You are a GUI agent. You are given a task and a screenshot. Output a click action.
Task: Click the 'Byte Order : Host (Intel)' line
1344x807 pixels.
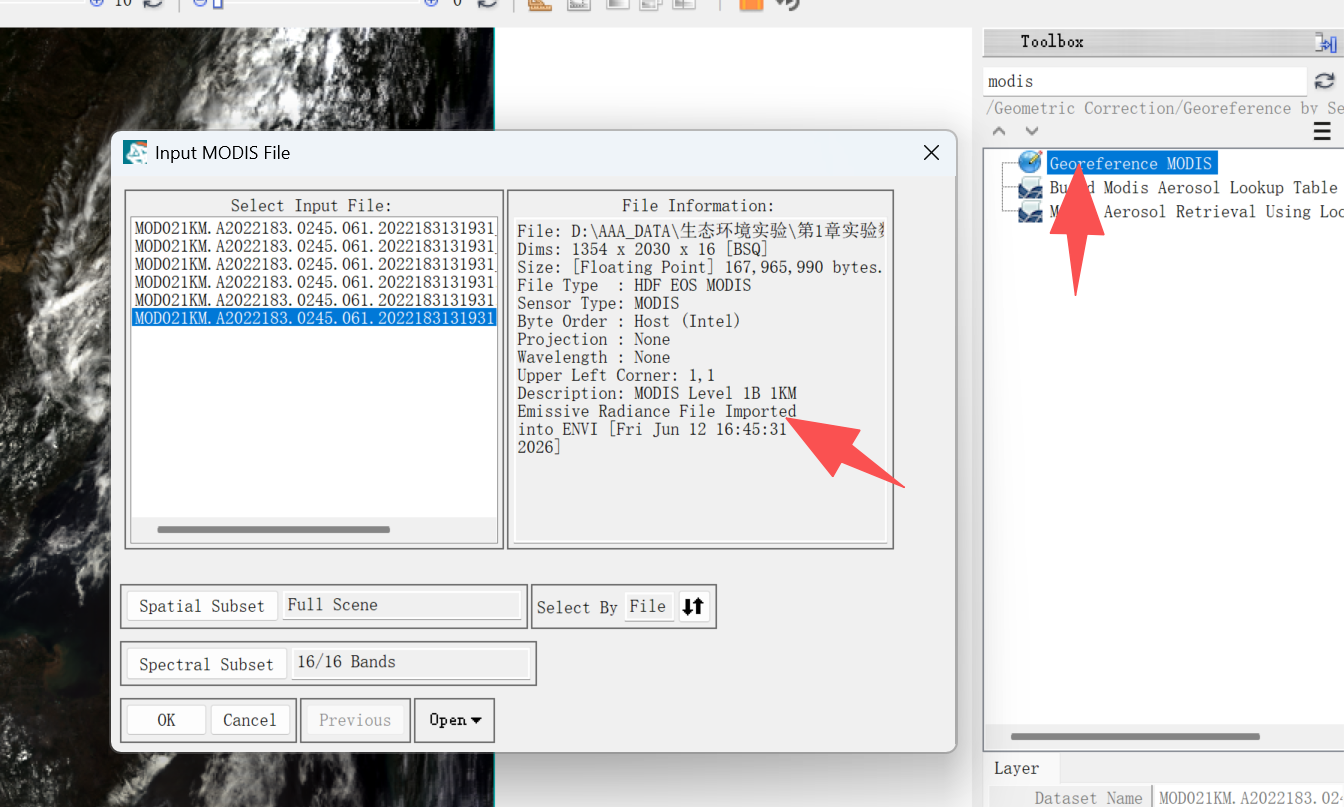(629, 321)
